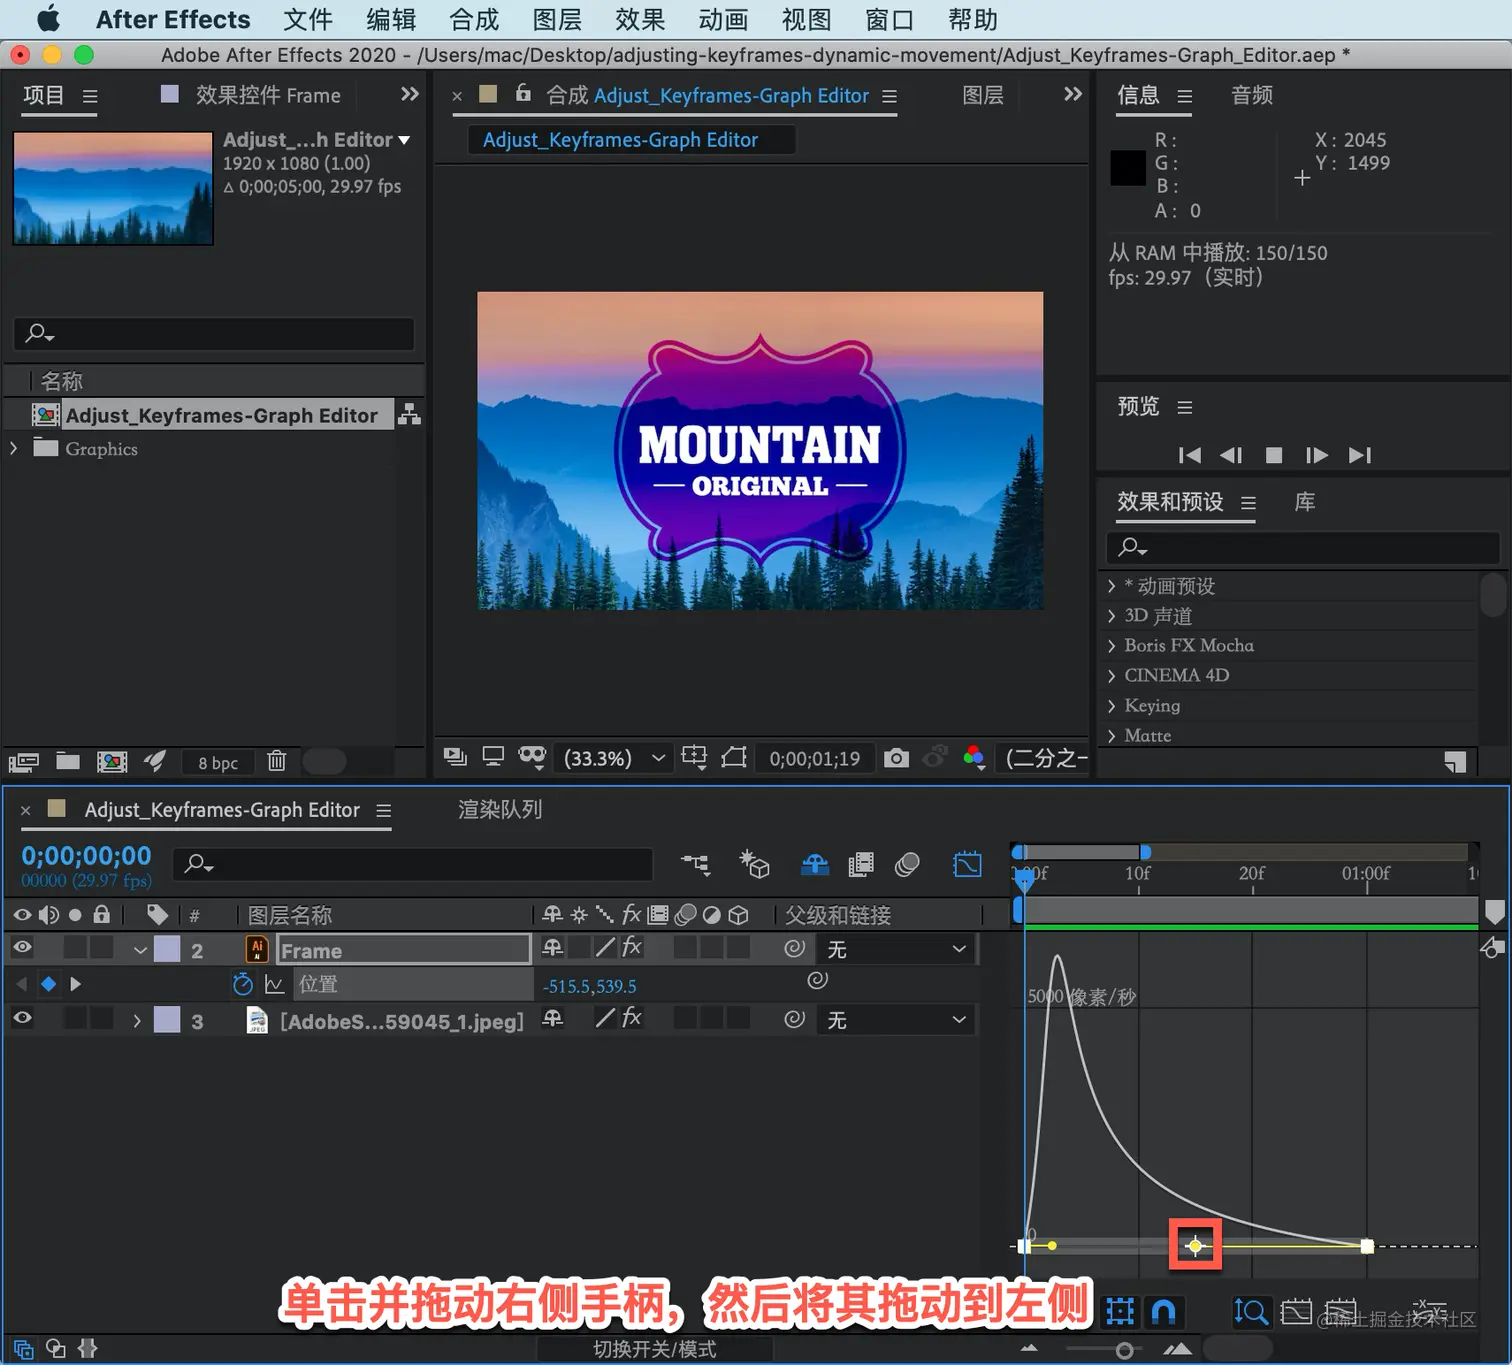Open parent dropdown for AdobeS jpeg layer

[896, 1020]
